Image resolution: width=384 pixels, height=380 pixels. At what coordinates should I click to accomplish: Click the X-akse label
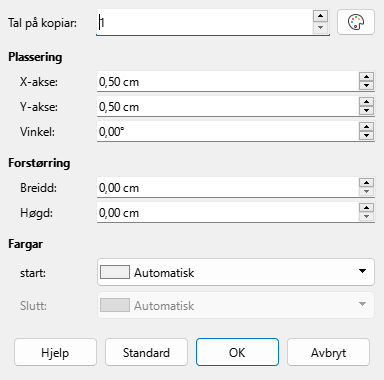pyautogui.click(x=39, y=82)
